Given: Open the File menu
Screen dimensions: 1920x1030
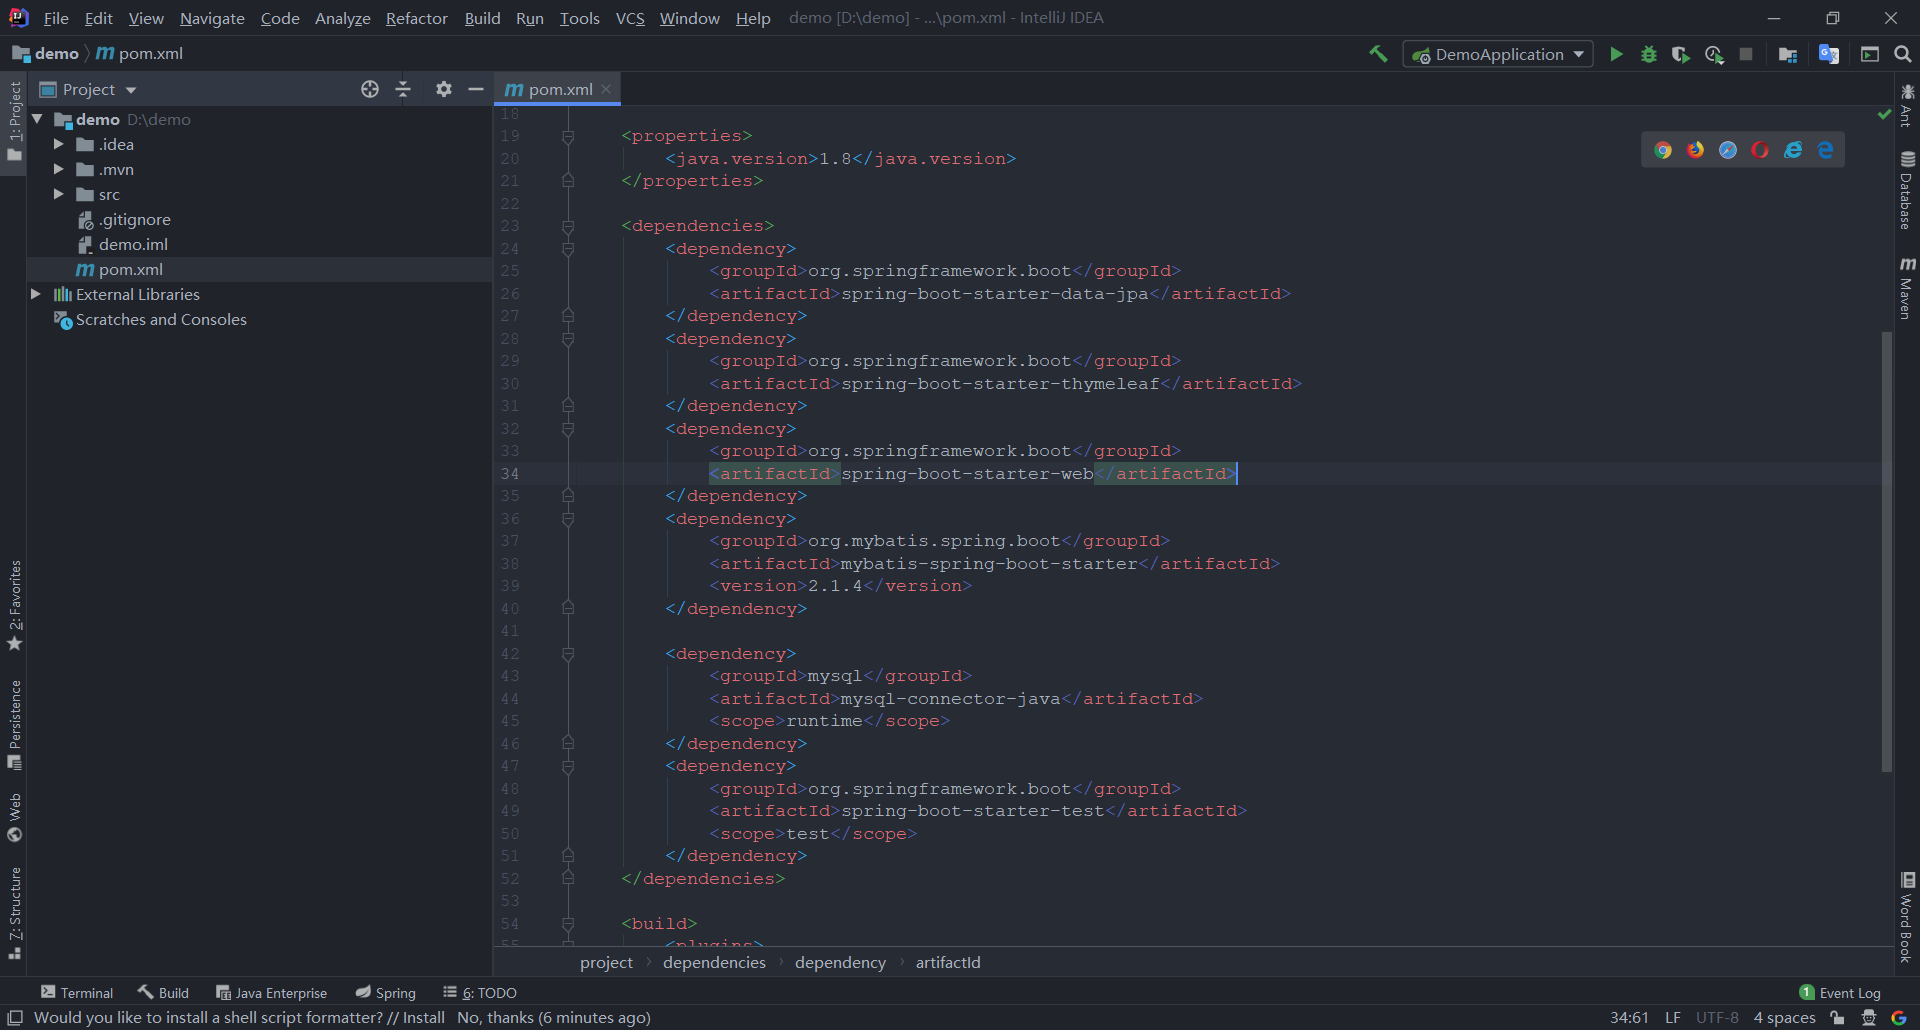Looking at the screenshot, I should (x=56, y=18).
